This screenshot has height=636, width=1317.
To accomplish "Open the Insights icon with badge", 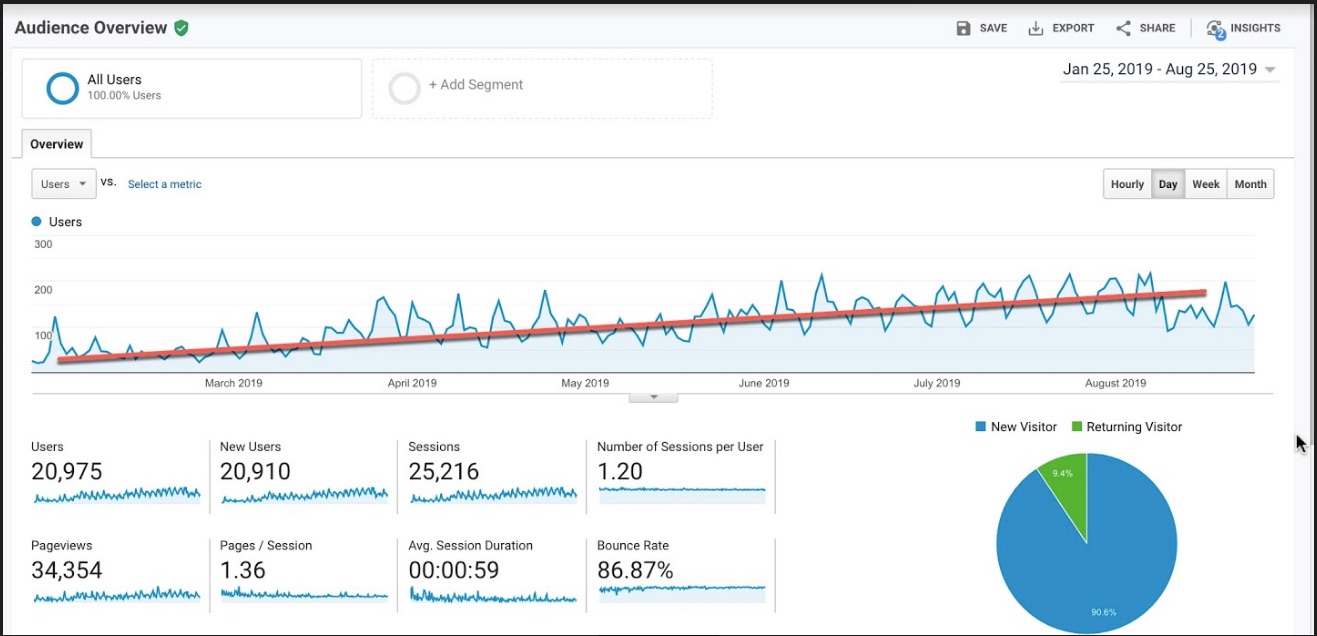I will pos(1215,29).
